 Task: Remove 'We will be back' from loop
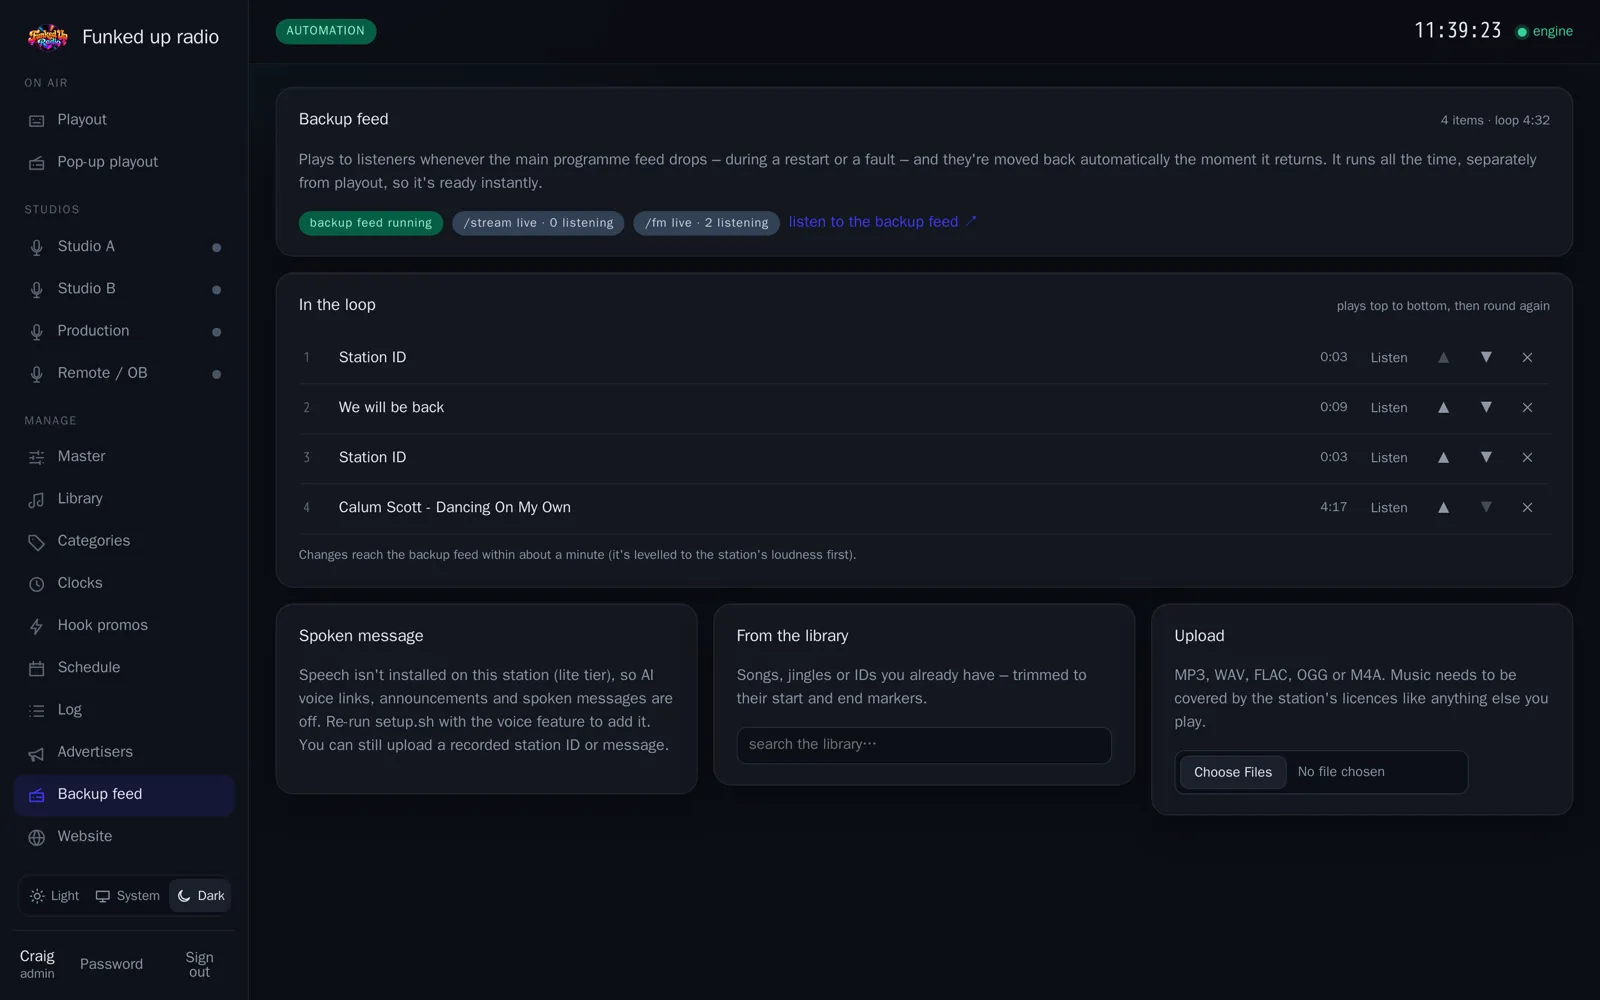pyautogui.click(x=1527, y=408)
